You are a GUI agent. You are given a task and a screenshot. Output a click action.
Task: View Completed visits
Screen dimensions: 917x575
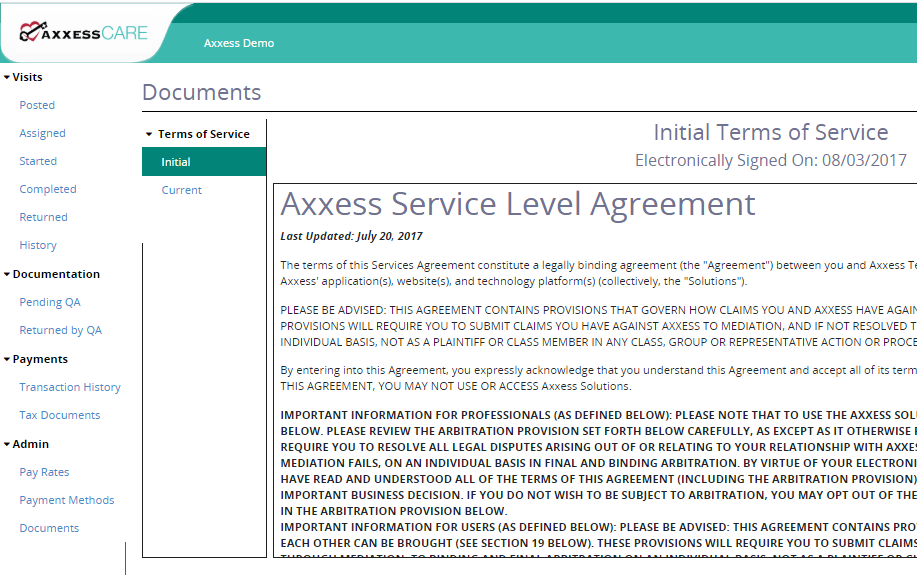(x=48, y=190)
